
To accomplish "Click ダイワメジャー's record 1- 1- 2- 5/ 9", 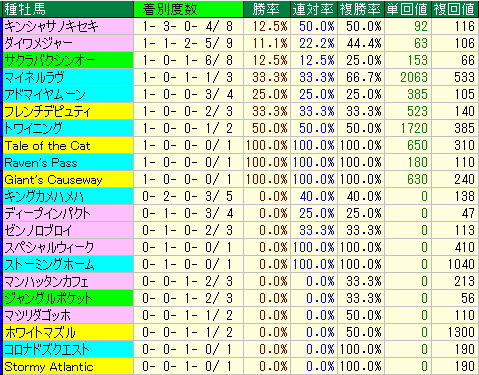I will [x=188, y=43].
